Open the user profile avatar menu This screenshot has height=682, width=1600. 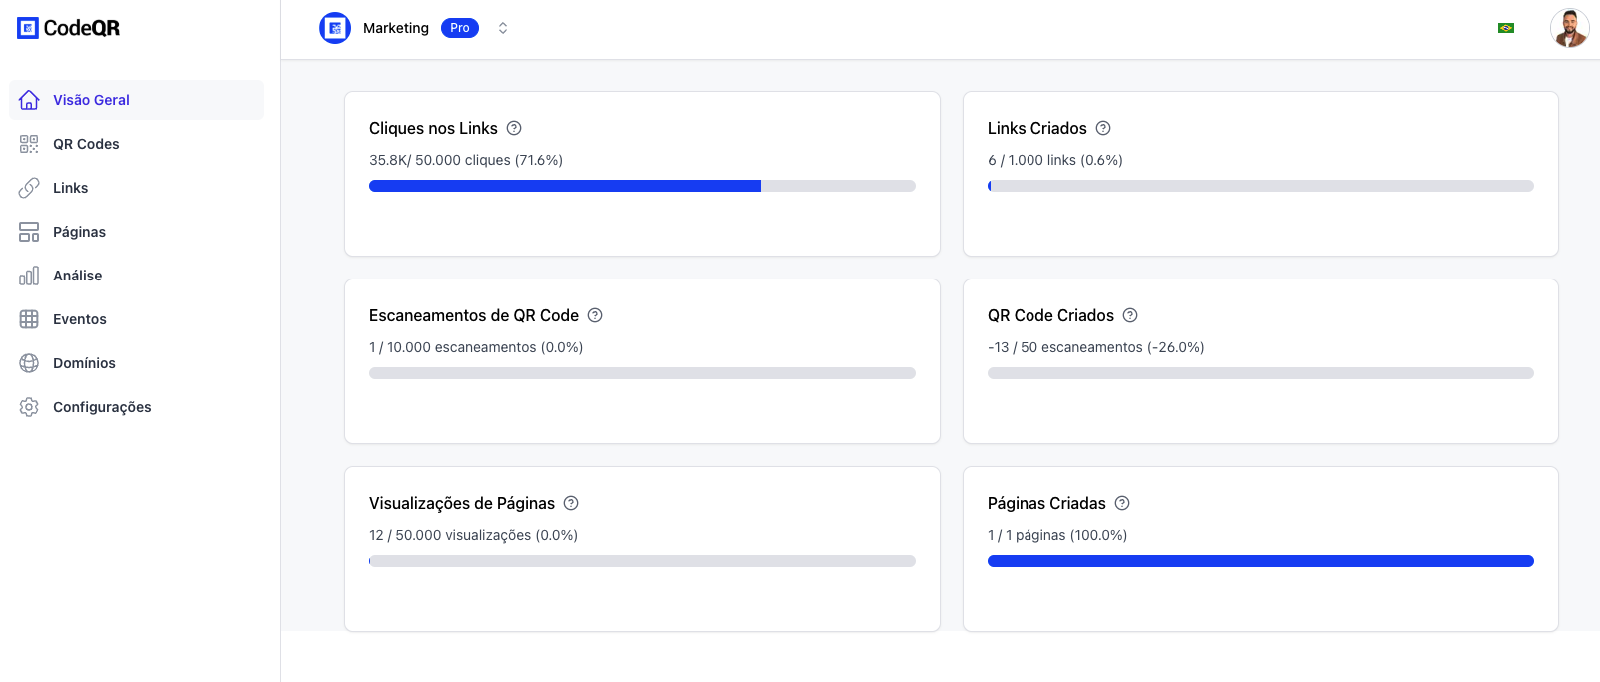tap(1569, 28)
